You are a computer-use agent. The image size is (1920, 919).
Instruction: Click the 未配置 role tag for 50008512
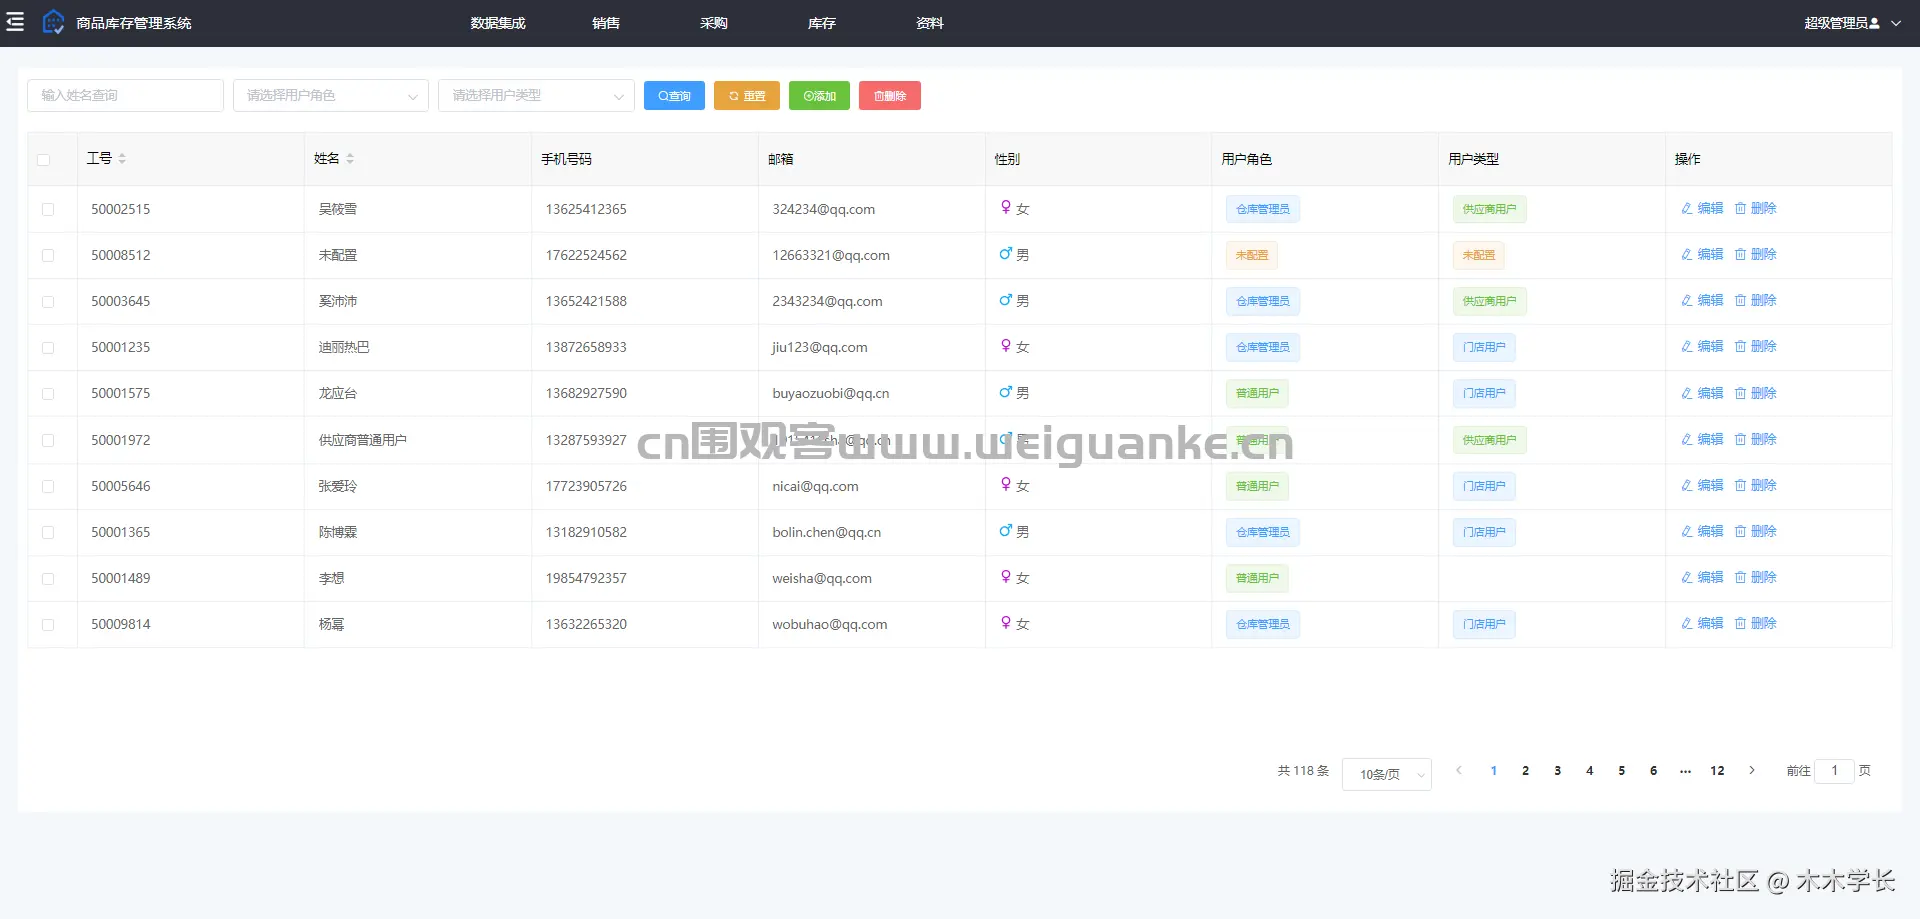tap(1252, 255)
